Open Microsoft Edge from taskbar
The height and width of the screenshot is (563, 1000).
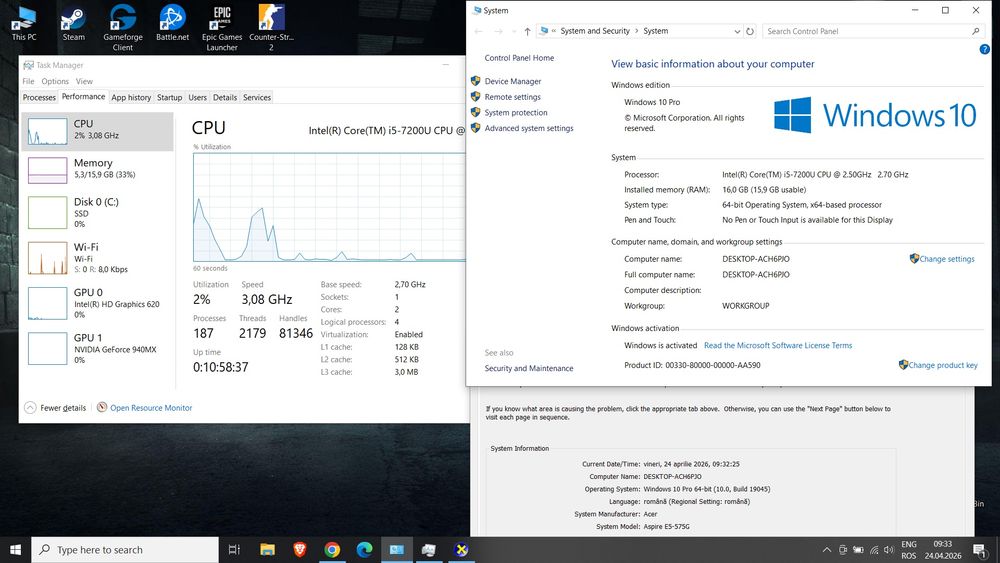point(365,550)
